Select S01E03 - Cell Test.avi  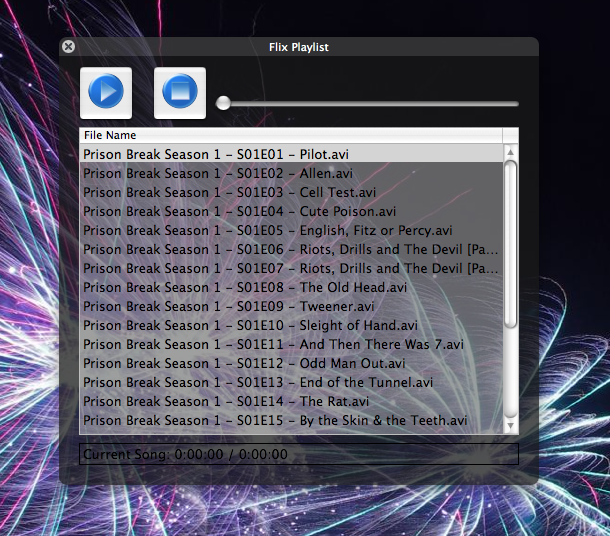point(291,193)
